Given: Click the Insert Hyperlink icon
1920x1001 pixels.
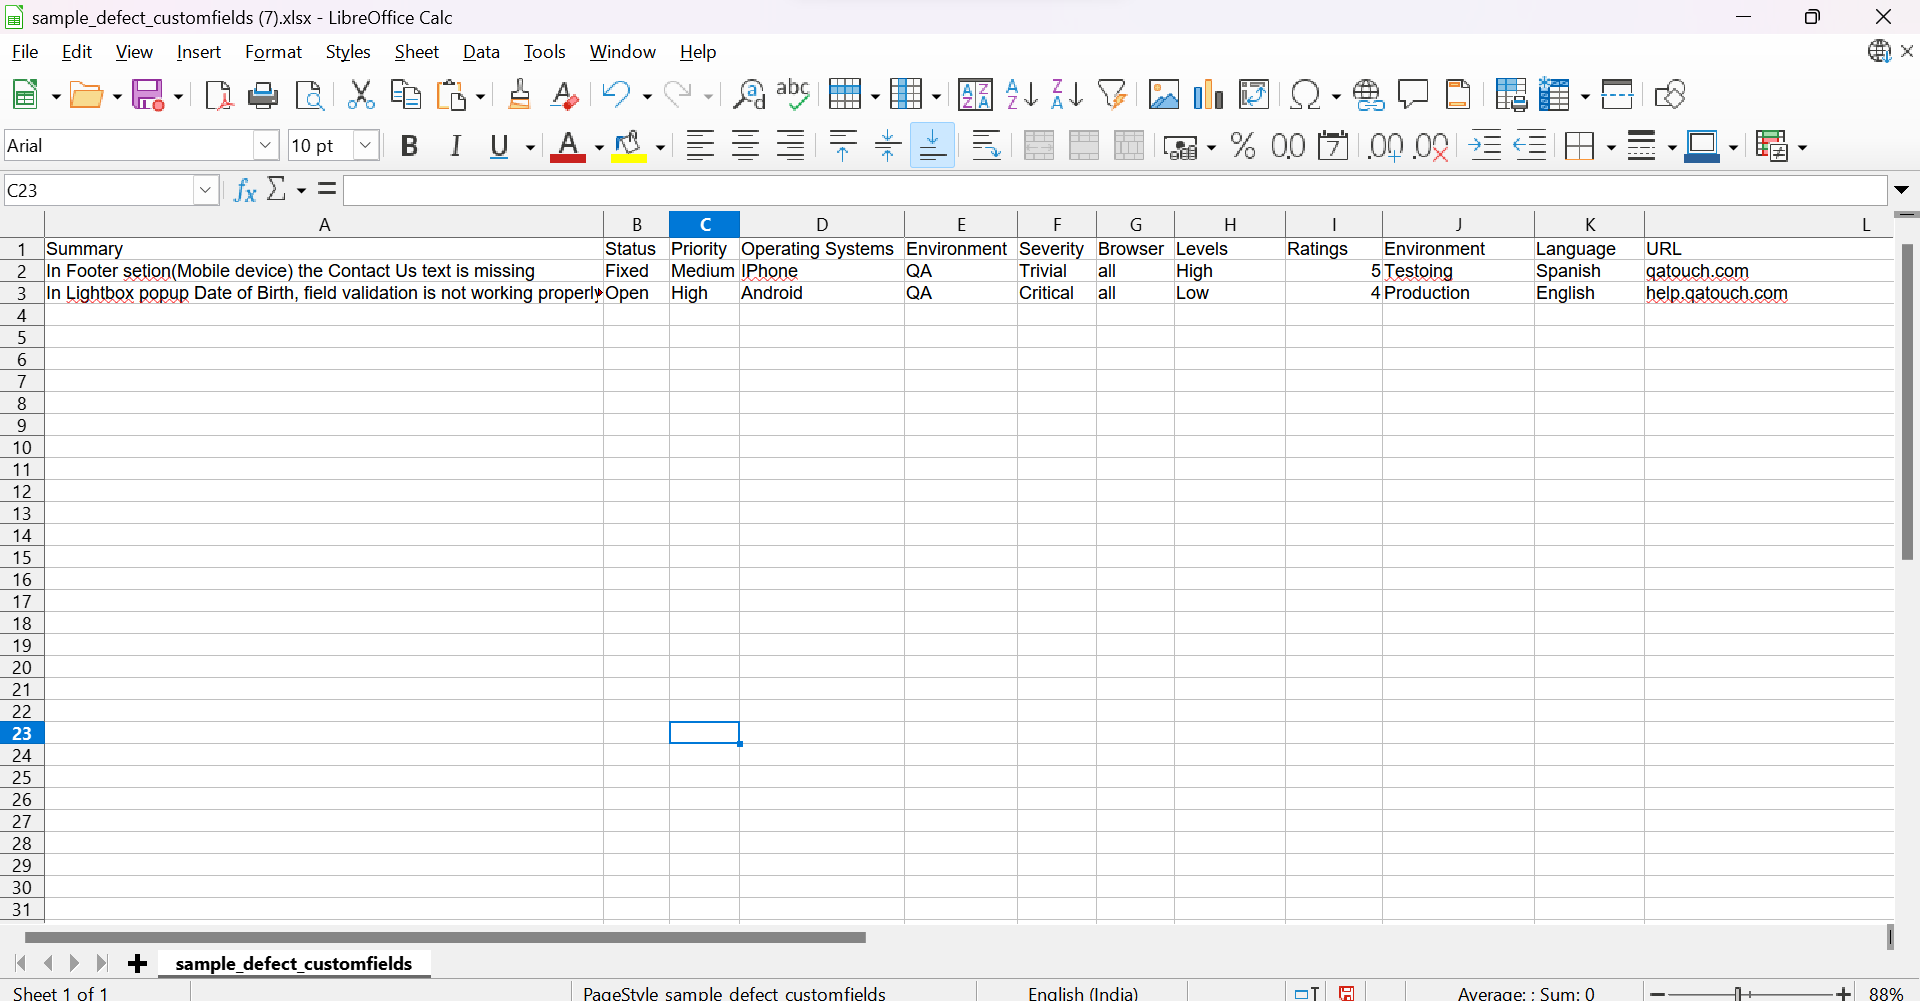Looking at the screenshot, I should pyautogui.click(x=1368, y=95).
